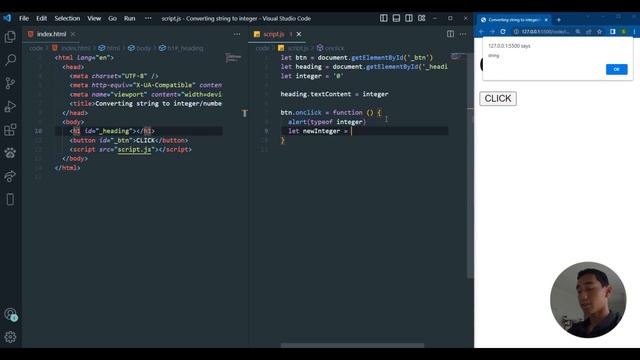Open the h1#_heading breadcrumb

click(181, 48)
